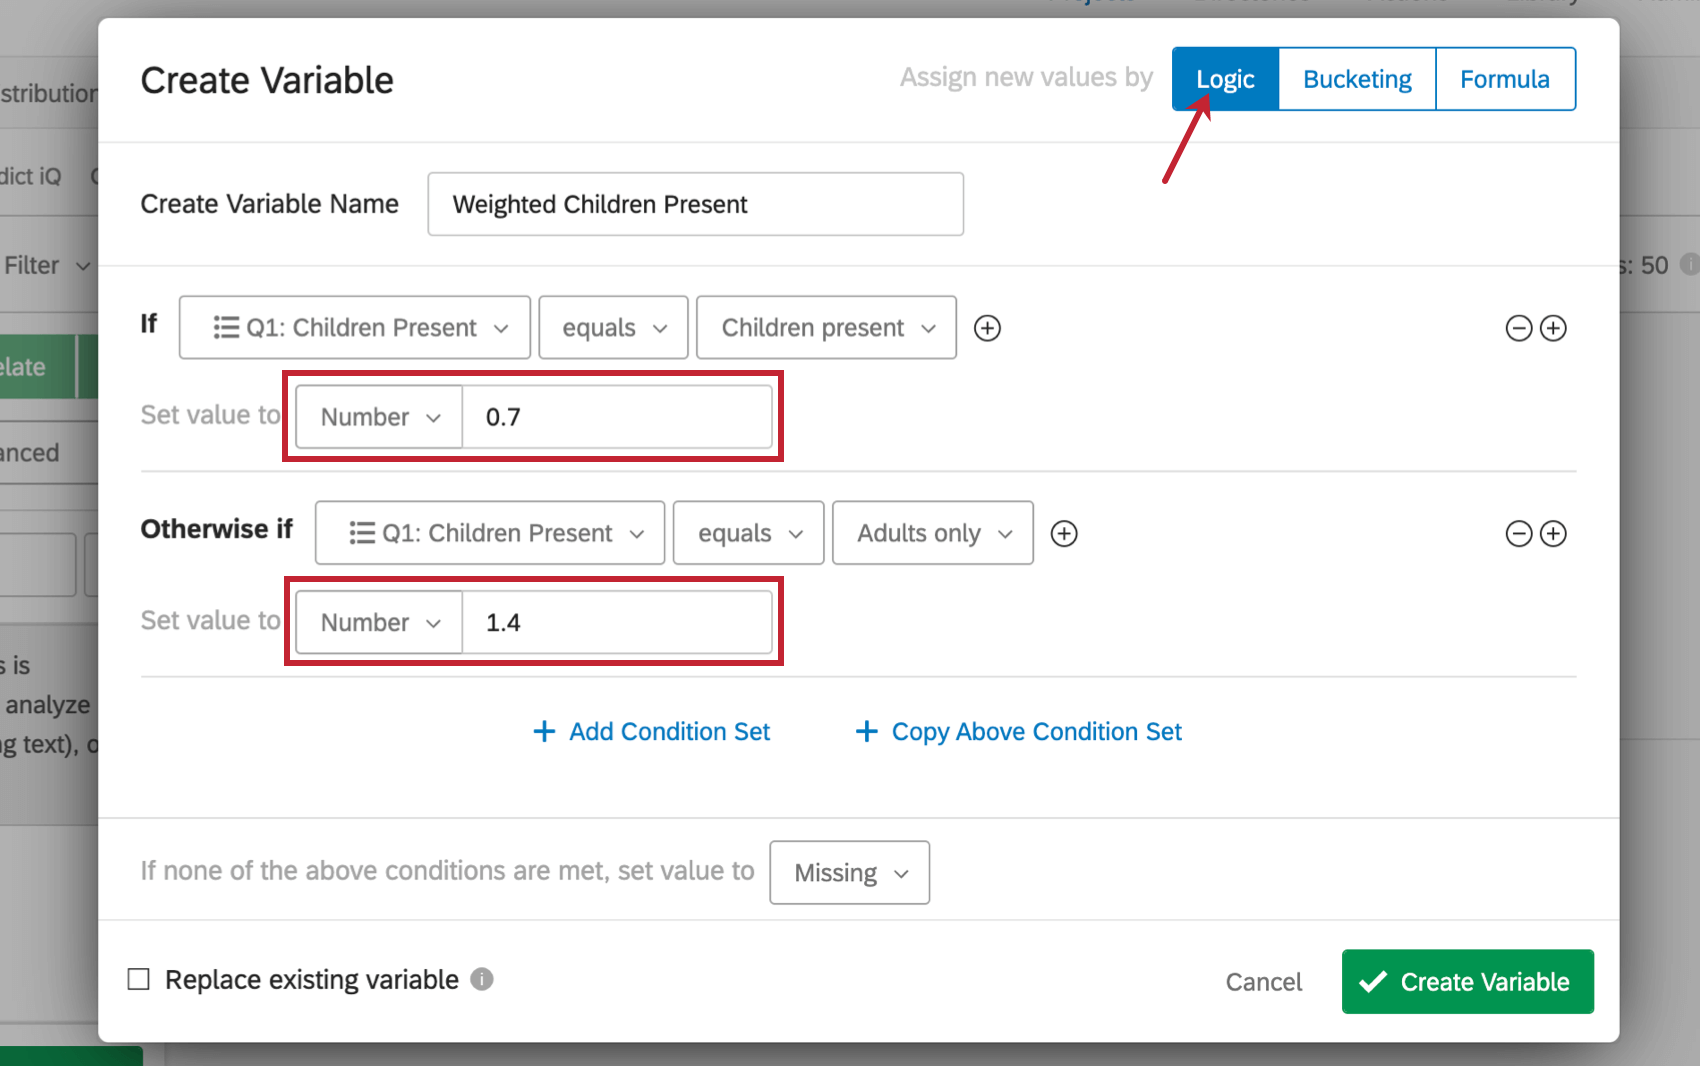Viewport: 1700px width, 1066px height.
Task: Select the Logic tab
Action: click(x=1224, y=78)
